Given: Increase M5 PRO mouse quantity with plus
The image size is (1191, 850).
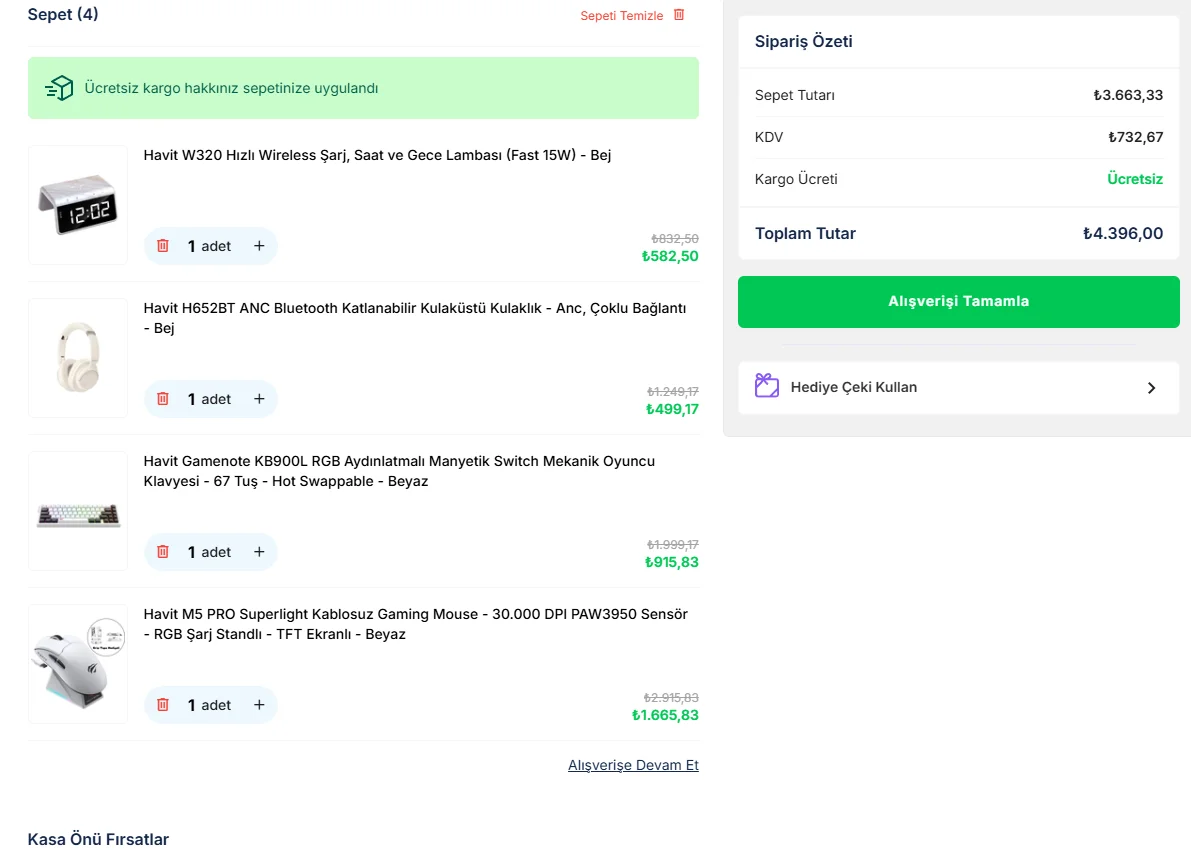Looking at the screenshot, I should click(259, 705).
